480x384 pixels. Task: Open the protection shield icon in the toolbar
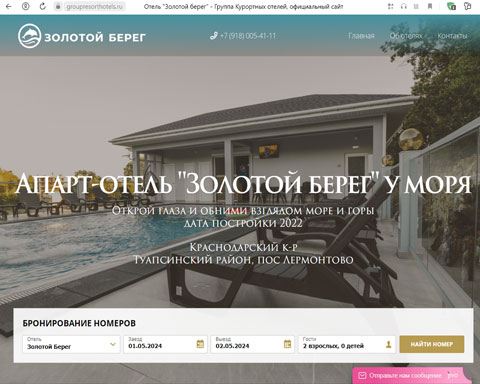451,6
